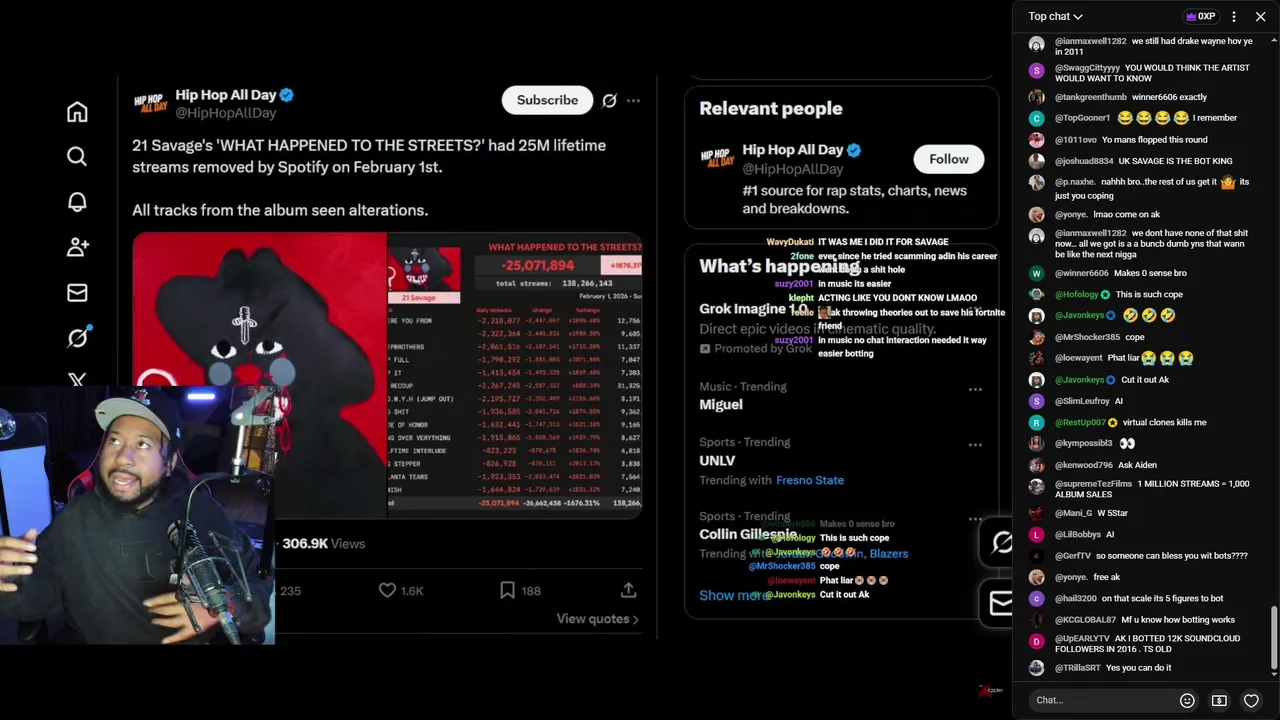Toggle the heart reaction beside chat input
This screenshot has height=720, width=1280.
pos(1251,700)
